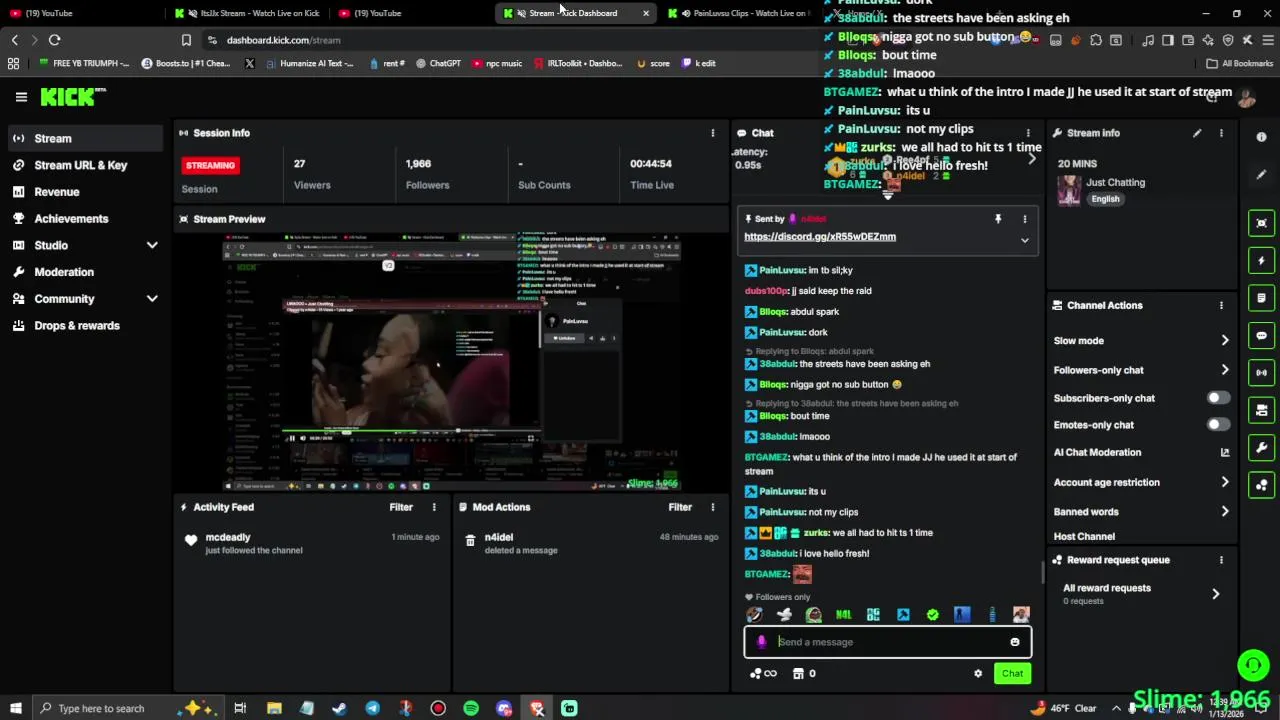The image size is (1280, 720).
Task: Expand the pinned message chevron
Action: [1024, 241]
